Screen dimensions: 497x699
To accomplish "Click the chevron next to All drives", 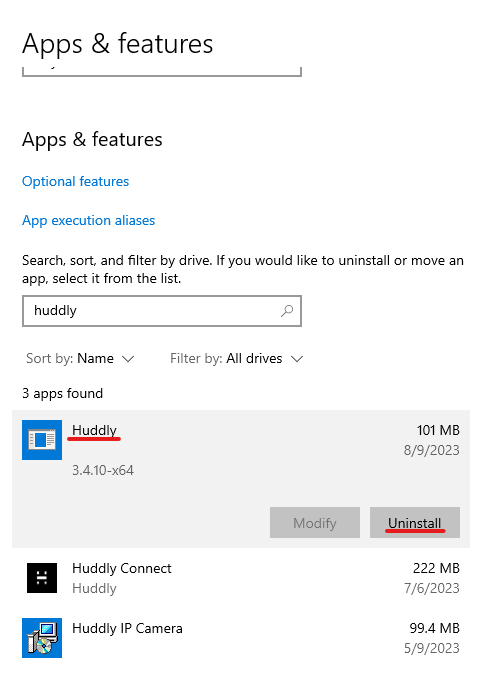I will coord(297,359).
